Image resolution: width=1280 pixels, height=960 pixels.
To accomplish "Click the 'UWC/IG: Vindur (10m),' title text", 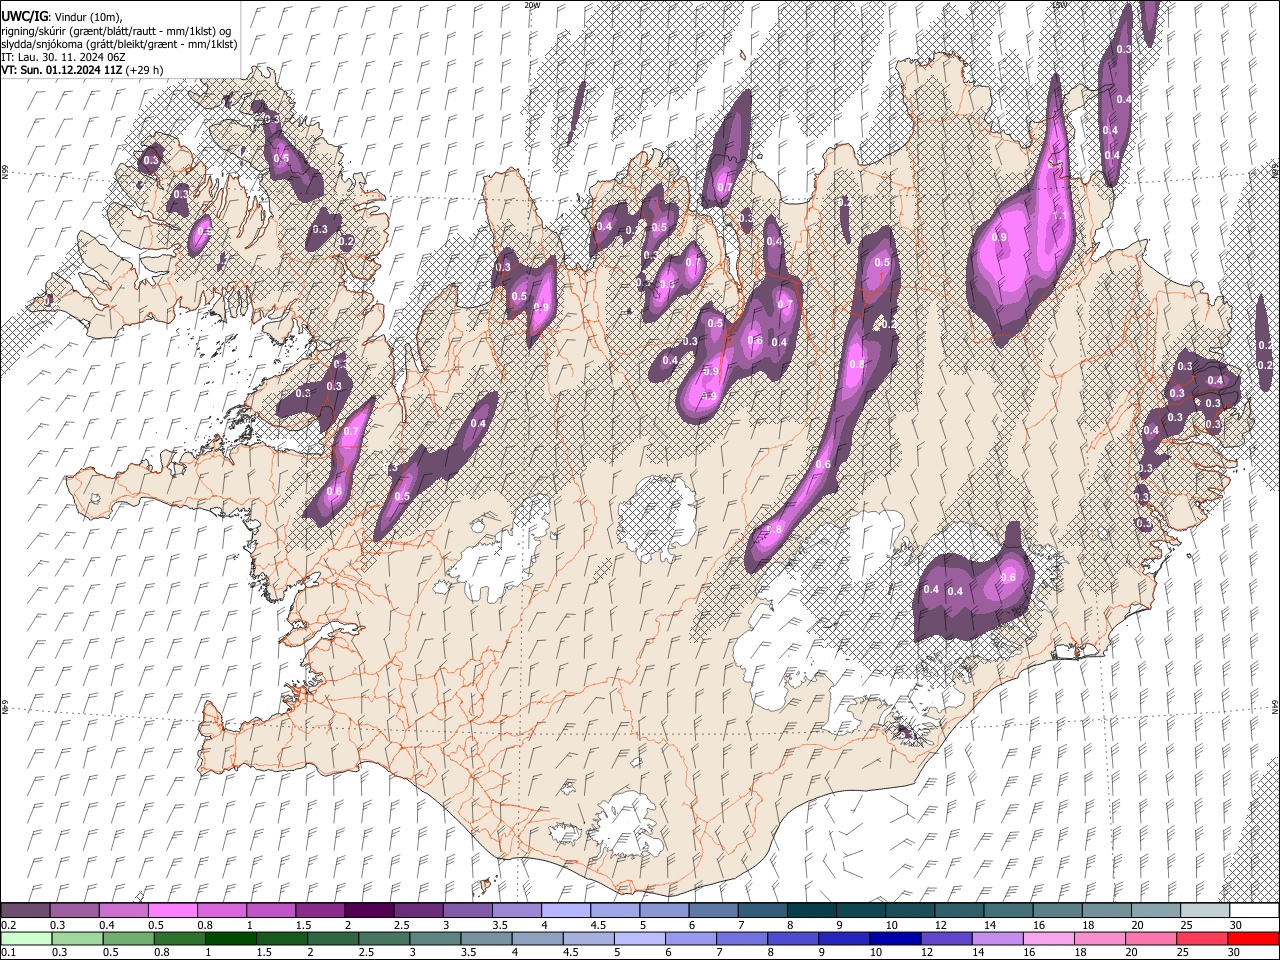I will click(x=60, y=17).
